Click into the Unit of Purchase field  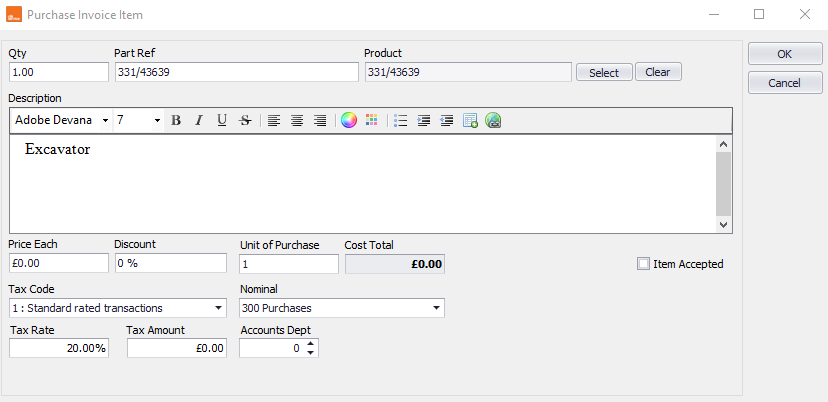click(289, 264)
